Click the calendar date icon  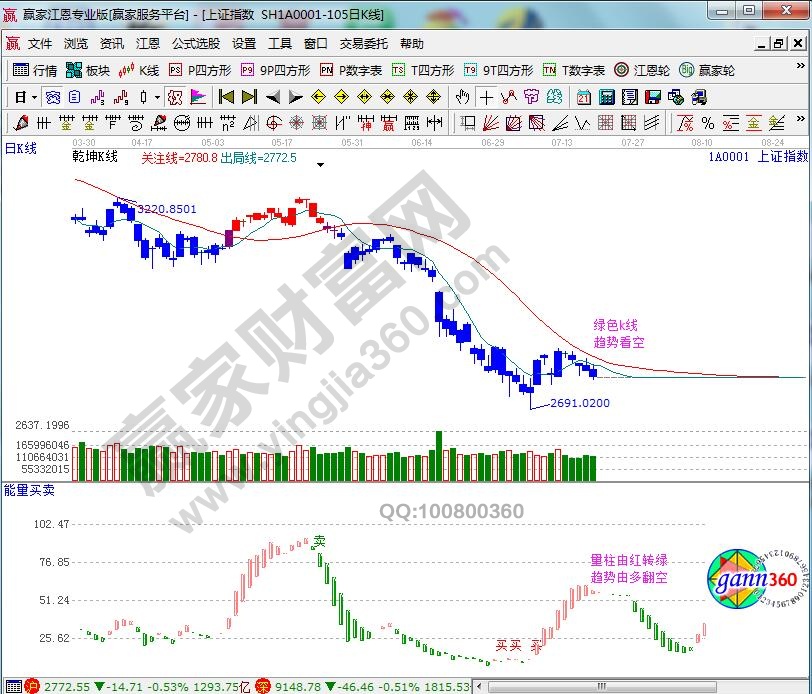tap(584, 97)
